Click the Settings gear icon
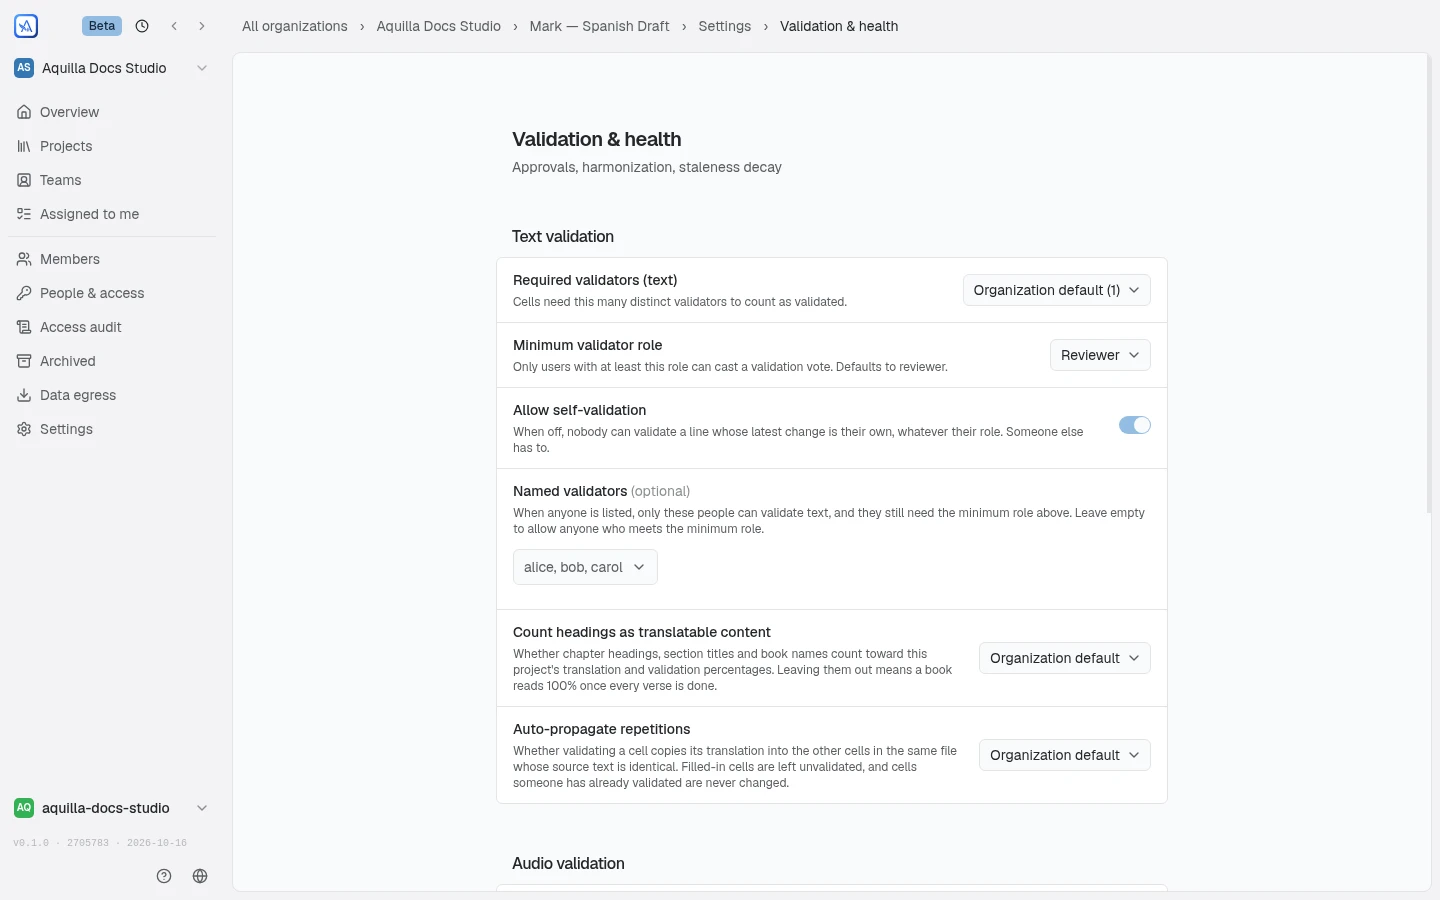This screenshot has width=1440, height=900. click(24, 429)
